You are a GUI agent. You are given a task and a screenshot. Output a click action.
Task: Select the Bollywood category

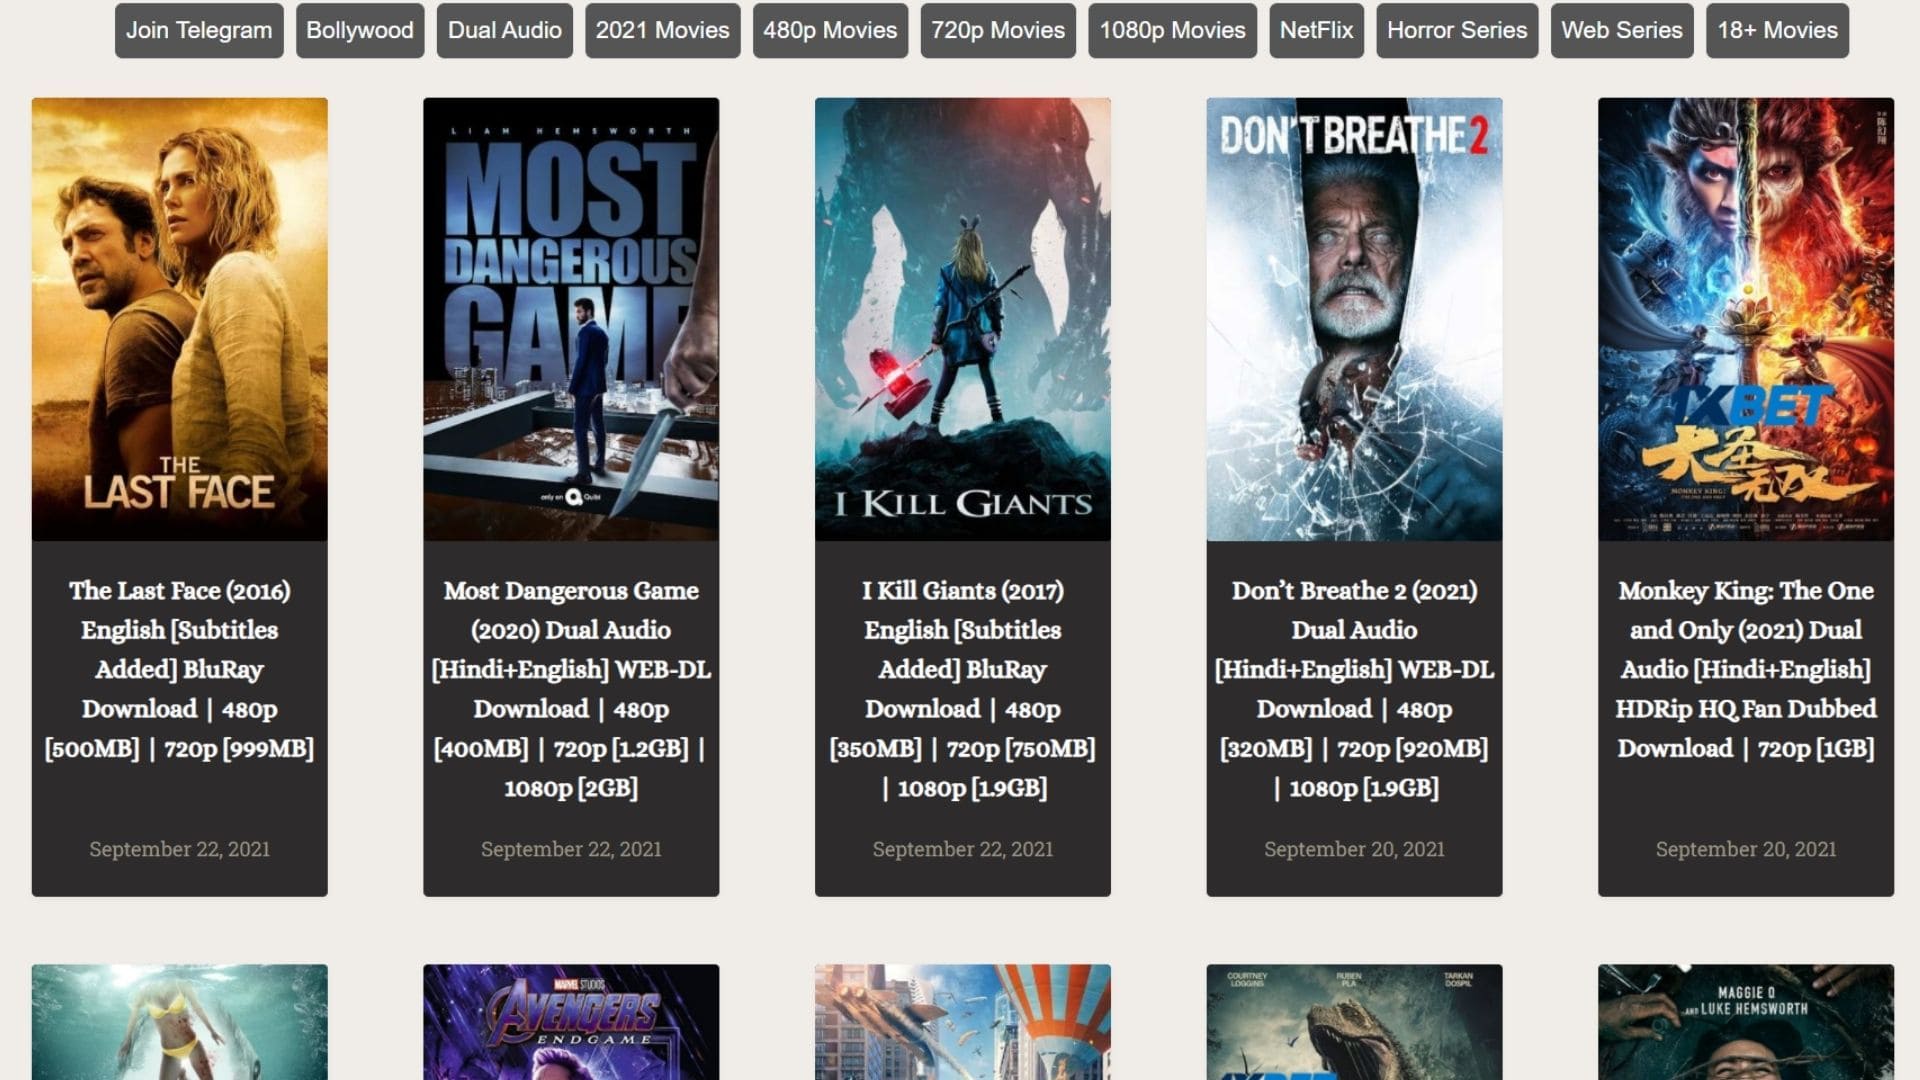pos(360,30)
